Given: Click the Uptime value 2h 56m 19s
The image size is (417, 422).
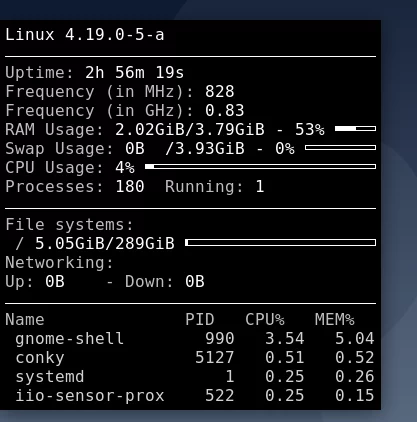Looking at the screenshot, I should click(x=135, y=73).
